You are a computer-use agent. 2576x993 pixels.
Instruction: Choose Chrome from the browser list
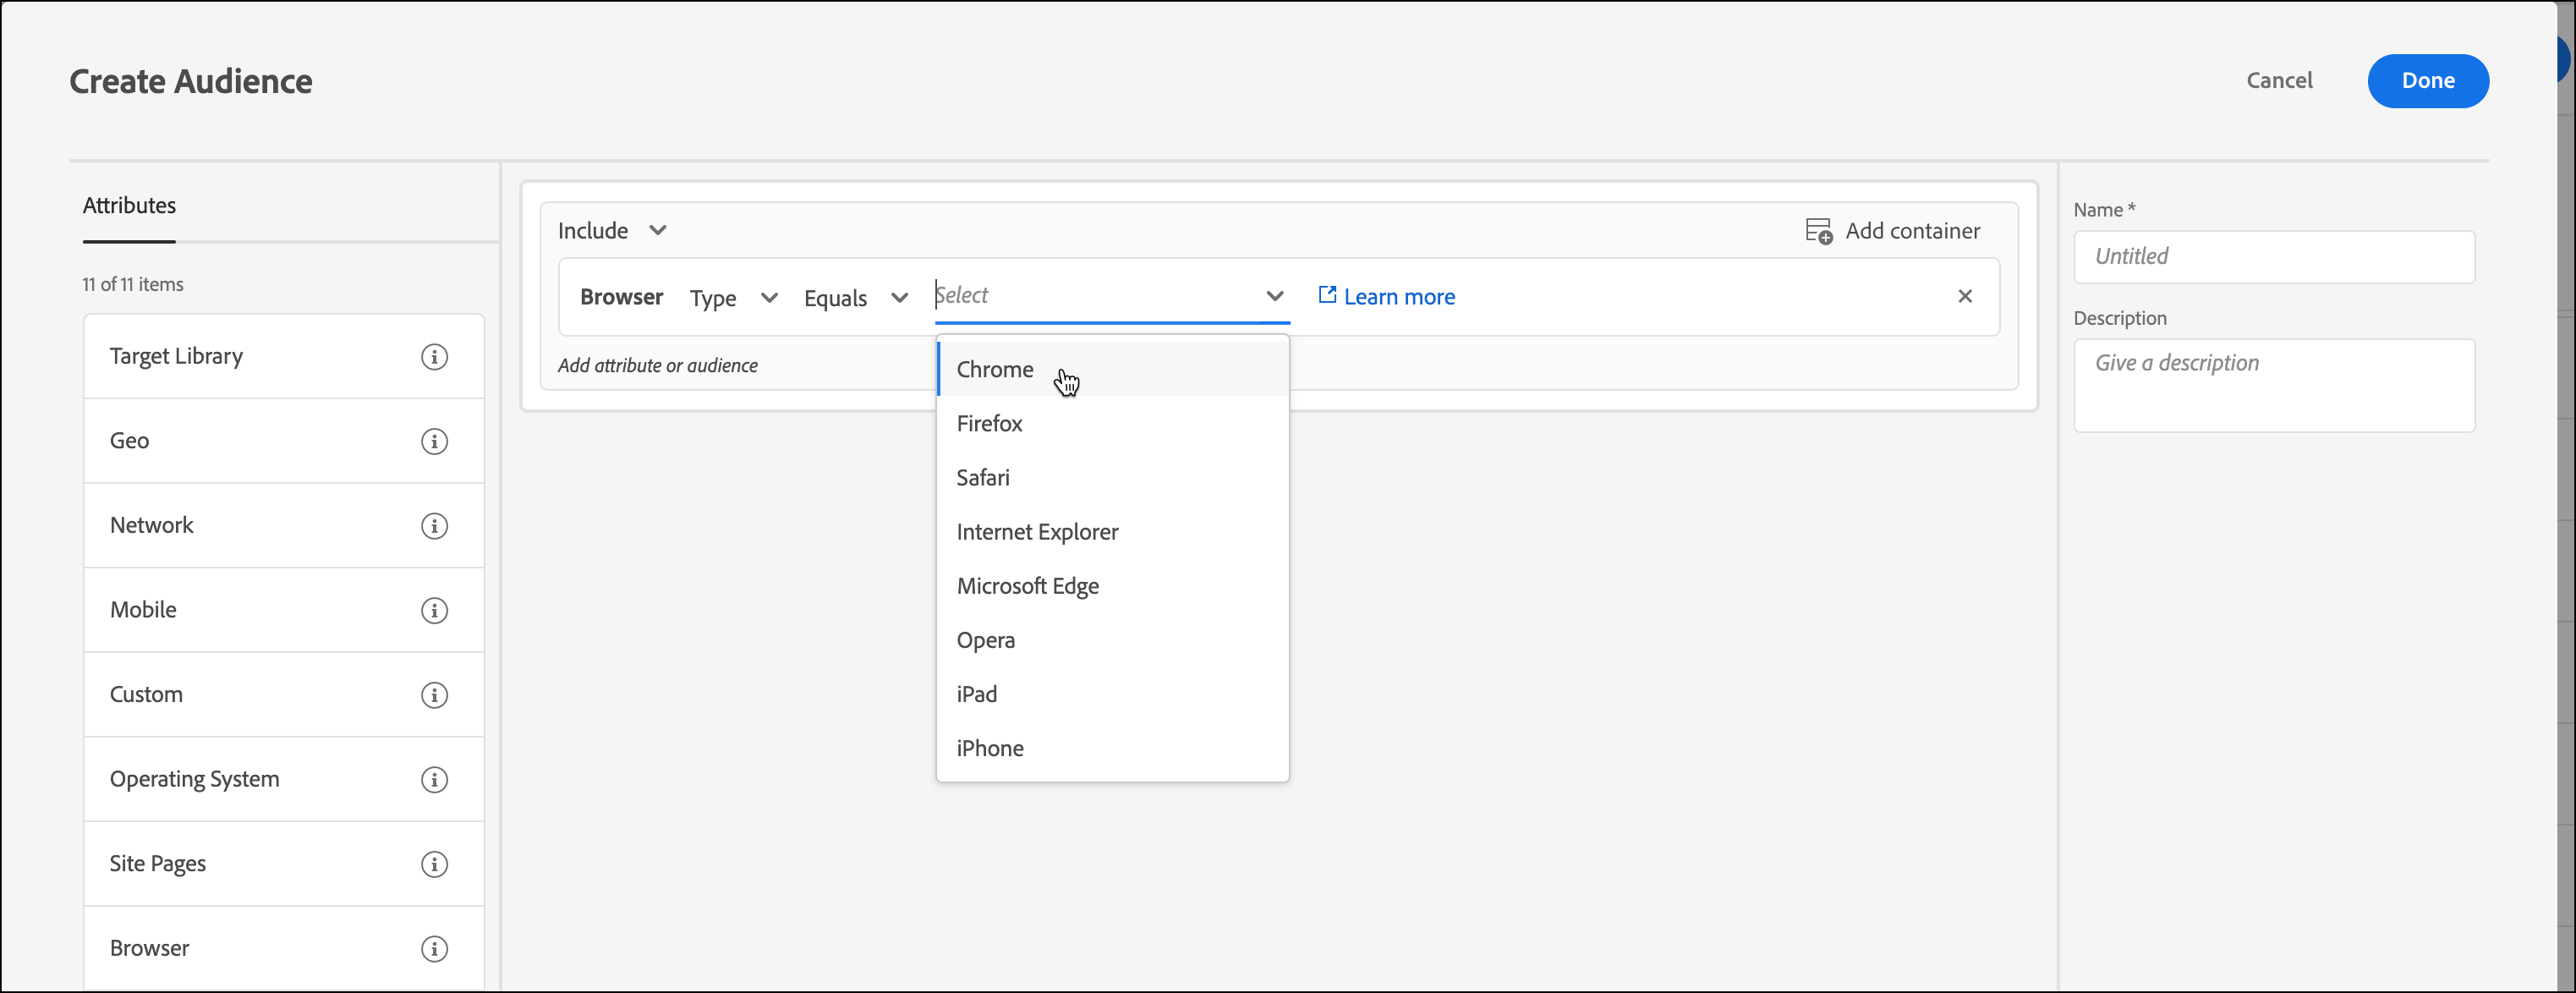(994, 369)
